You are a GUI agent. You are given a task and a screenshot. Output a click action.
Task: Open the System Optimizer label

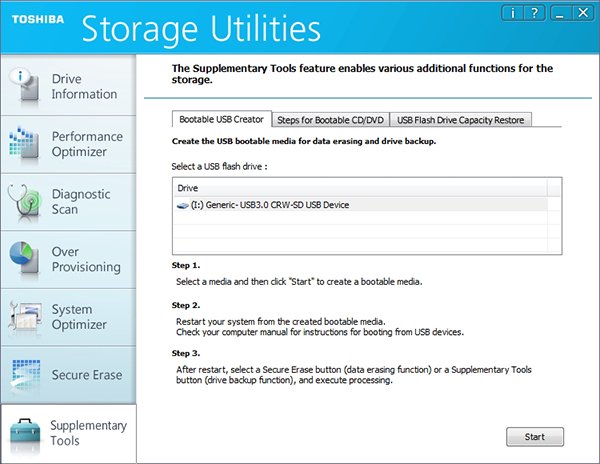click(x=79, y=317)
